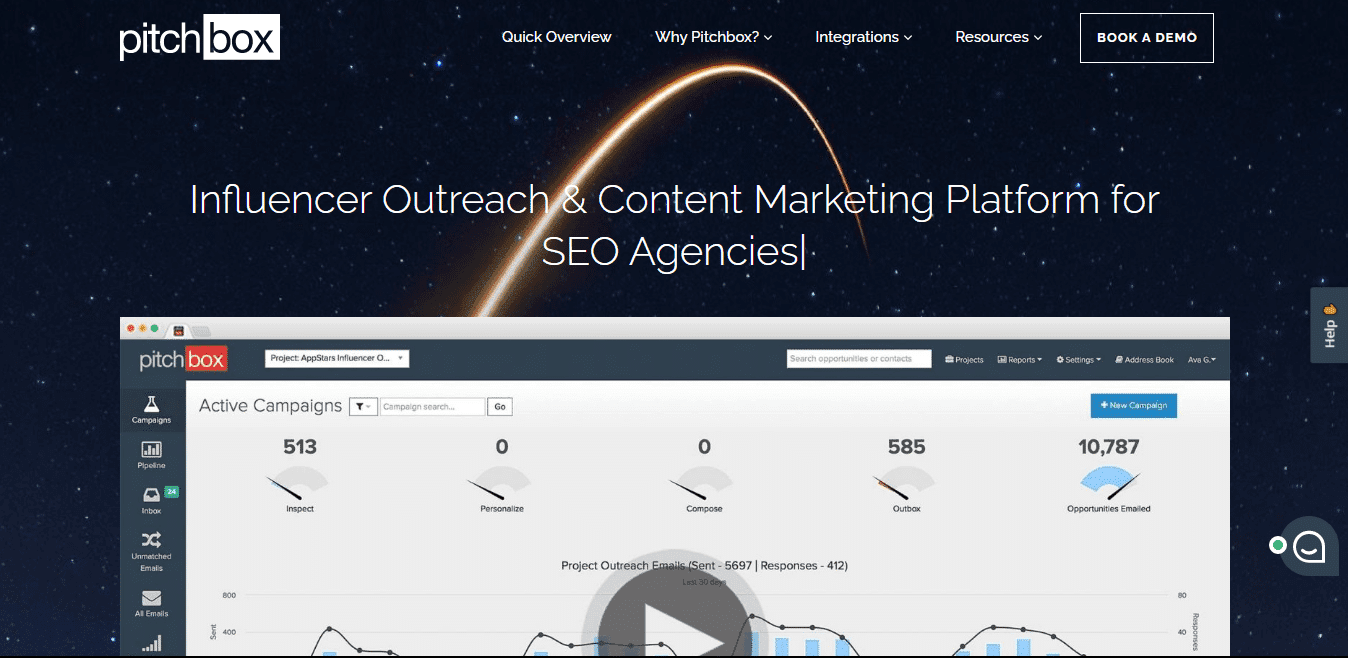Image resolution: width=1348 pixels, height=658 pixels.
Task: Open the chat widget bubble
Action: point(1309,546)
